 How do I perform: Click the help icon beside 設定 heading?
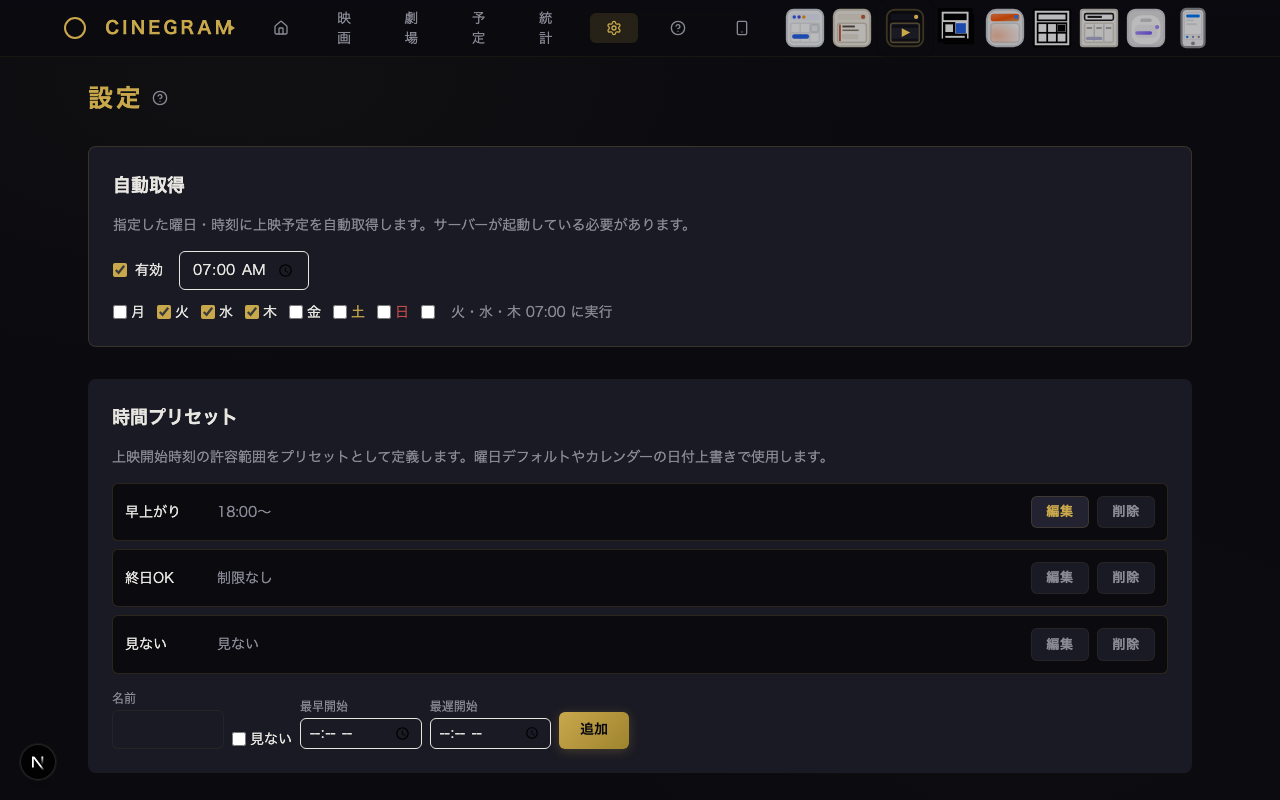[x=160, y=98]
